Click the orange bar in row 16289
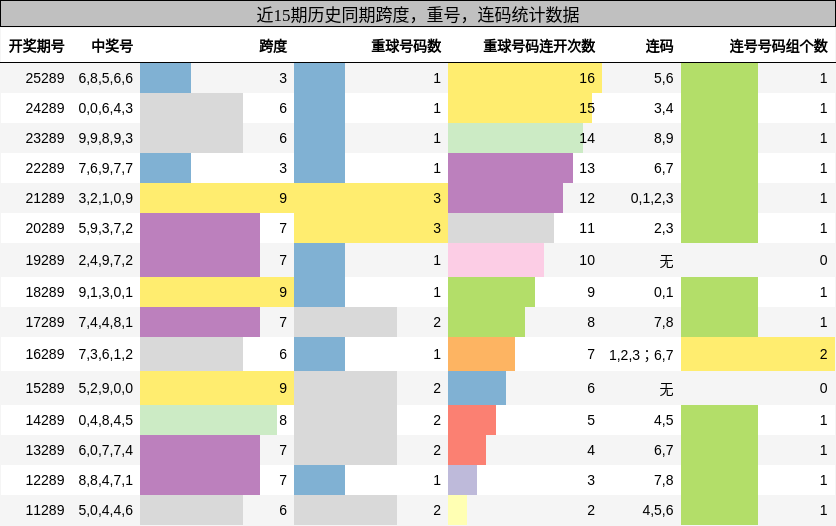 (481, 354)
